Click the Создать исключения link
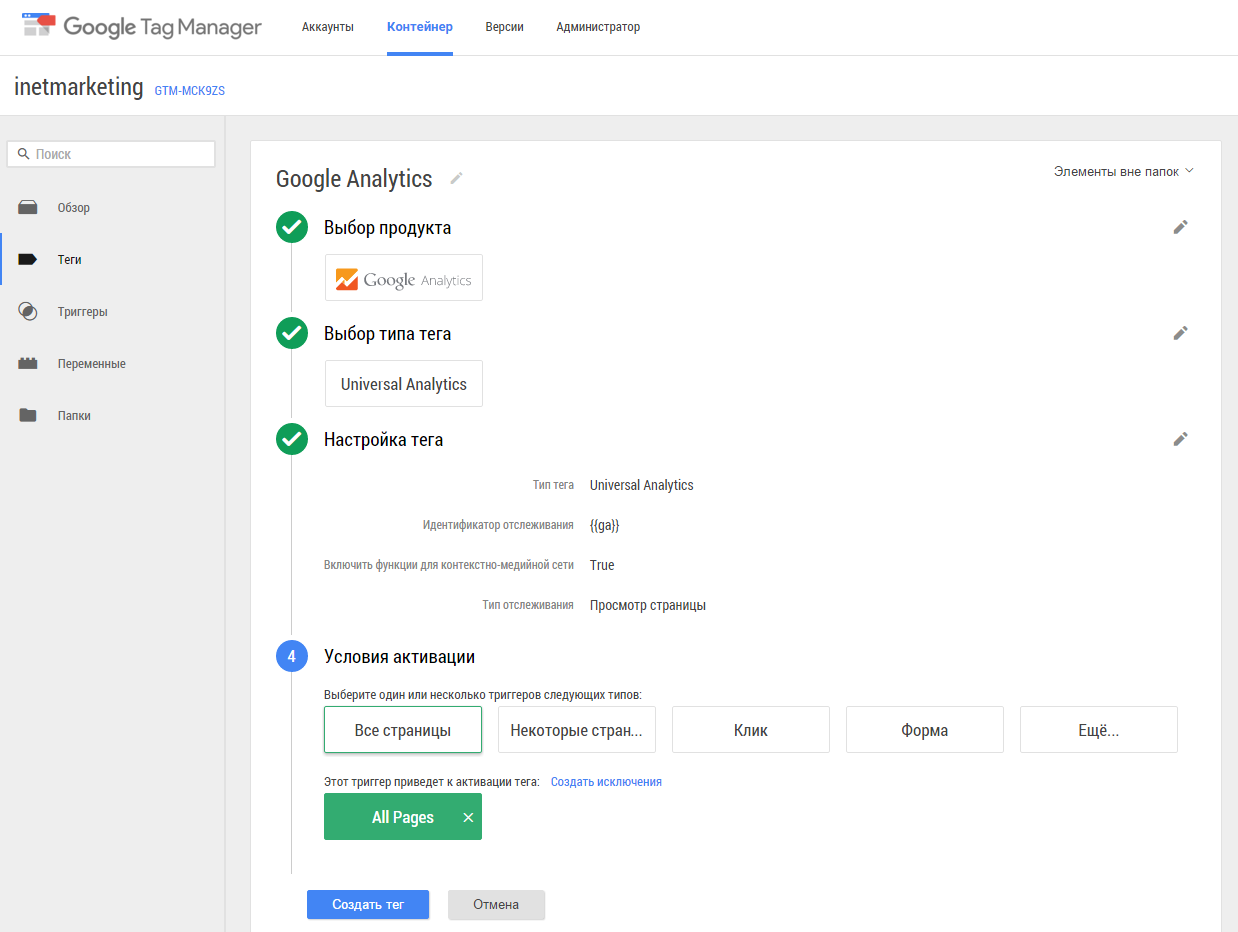 [x=606, y=782]
